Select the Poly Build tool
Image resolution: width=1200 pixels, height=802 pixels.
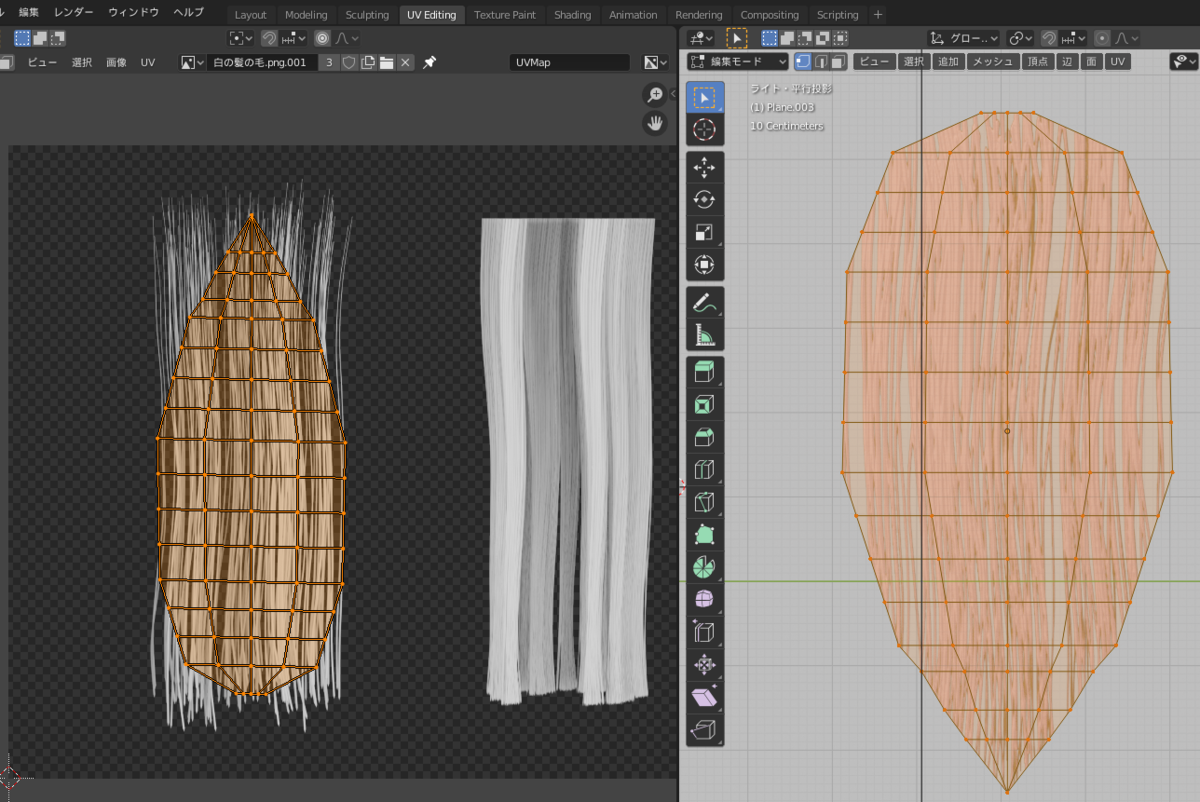click(x=705, y=535)
